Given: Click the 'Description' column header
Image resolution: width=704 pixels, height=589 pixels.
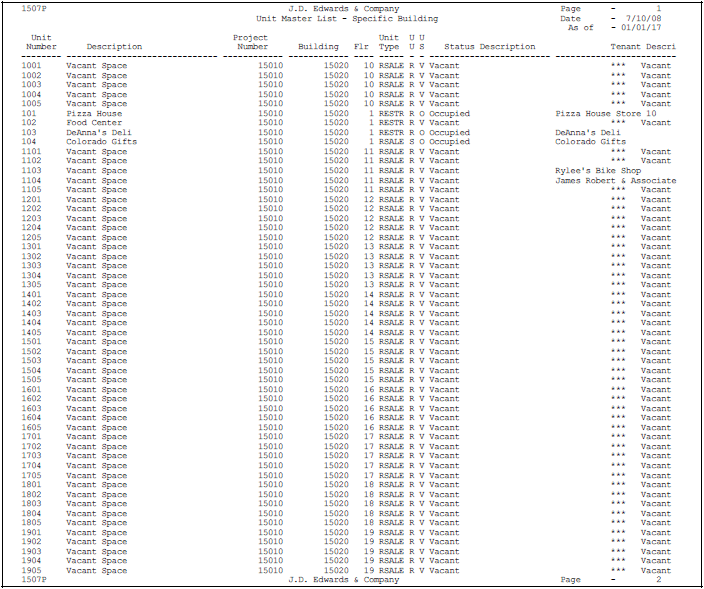Looking at the screenshot, I should [114, 47].
